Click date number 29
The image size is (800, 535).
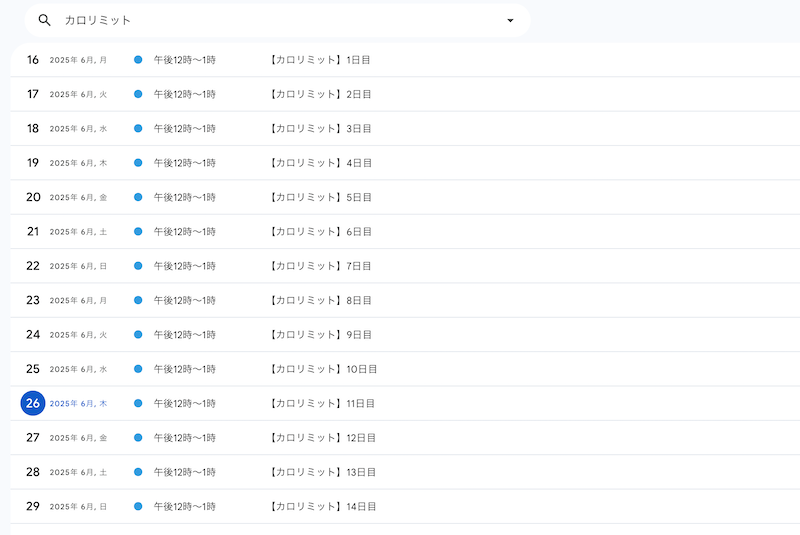33,506
